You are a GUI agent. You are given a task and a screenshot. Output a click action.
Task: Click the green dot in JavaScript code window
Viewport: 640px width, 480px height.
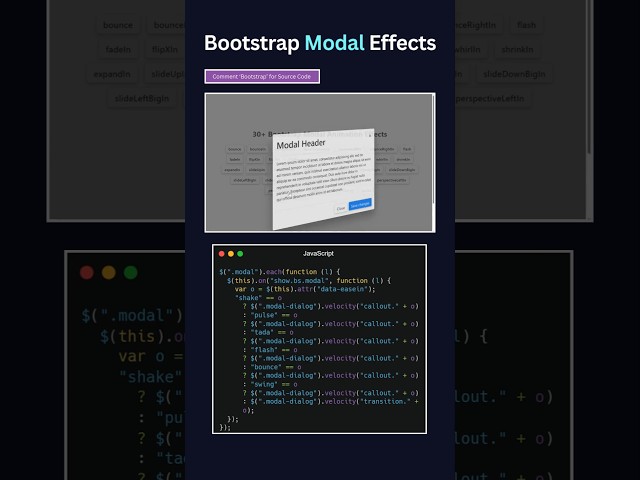(x=240, y=254)
